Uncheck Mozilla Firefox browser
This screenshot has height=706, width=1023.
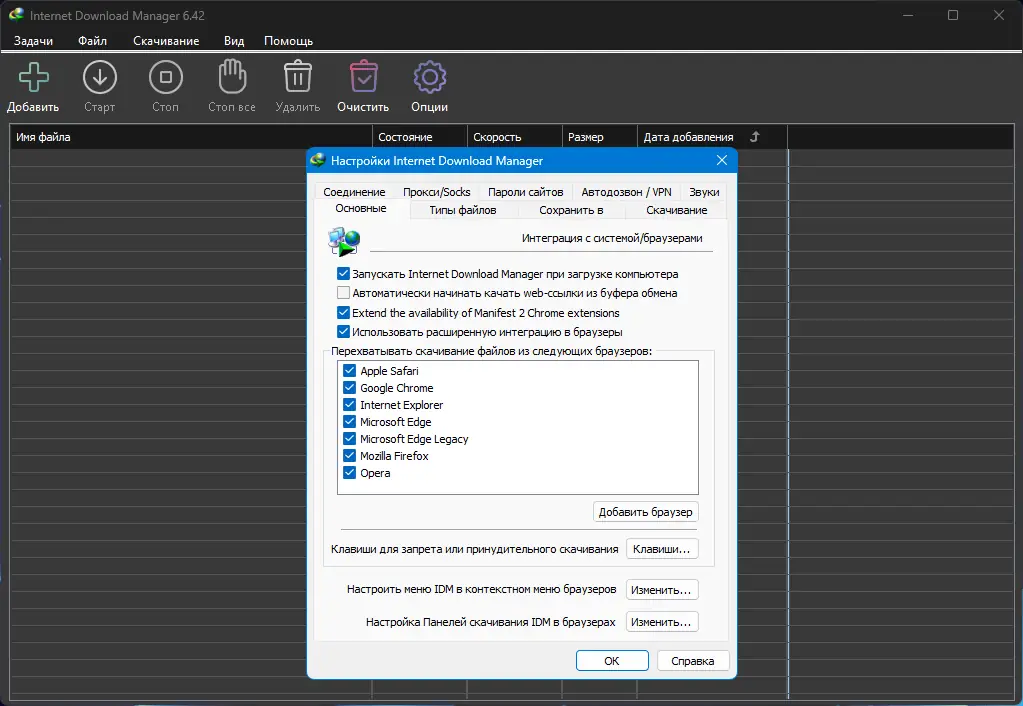[349, 455]
